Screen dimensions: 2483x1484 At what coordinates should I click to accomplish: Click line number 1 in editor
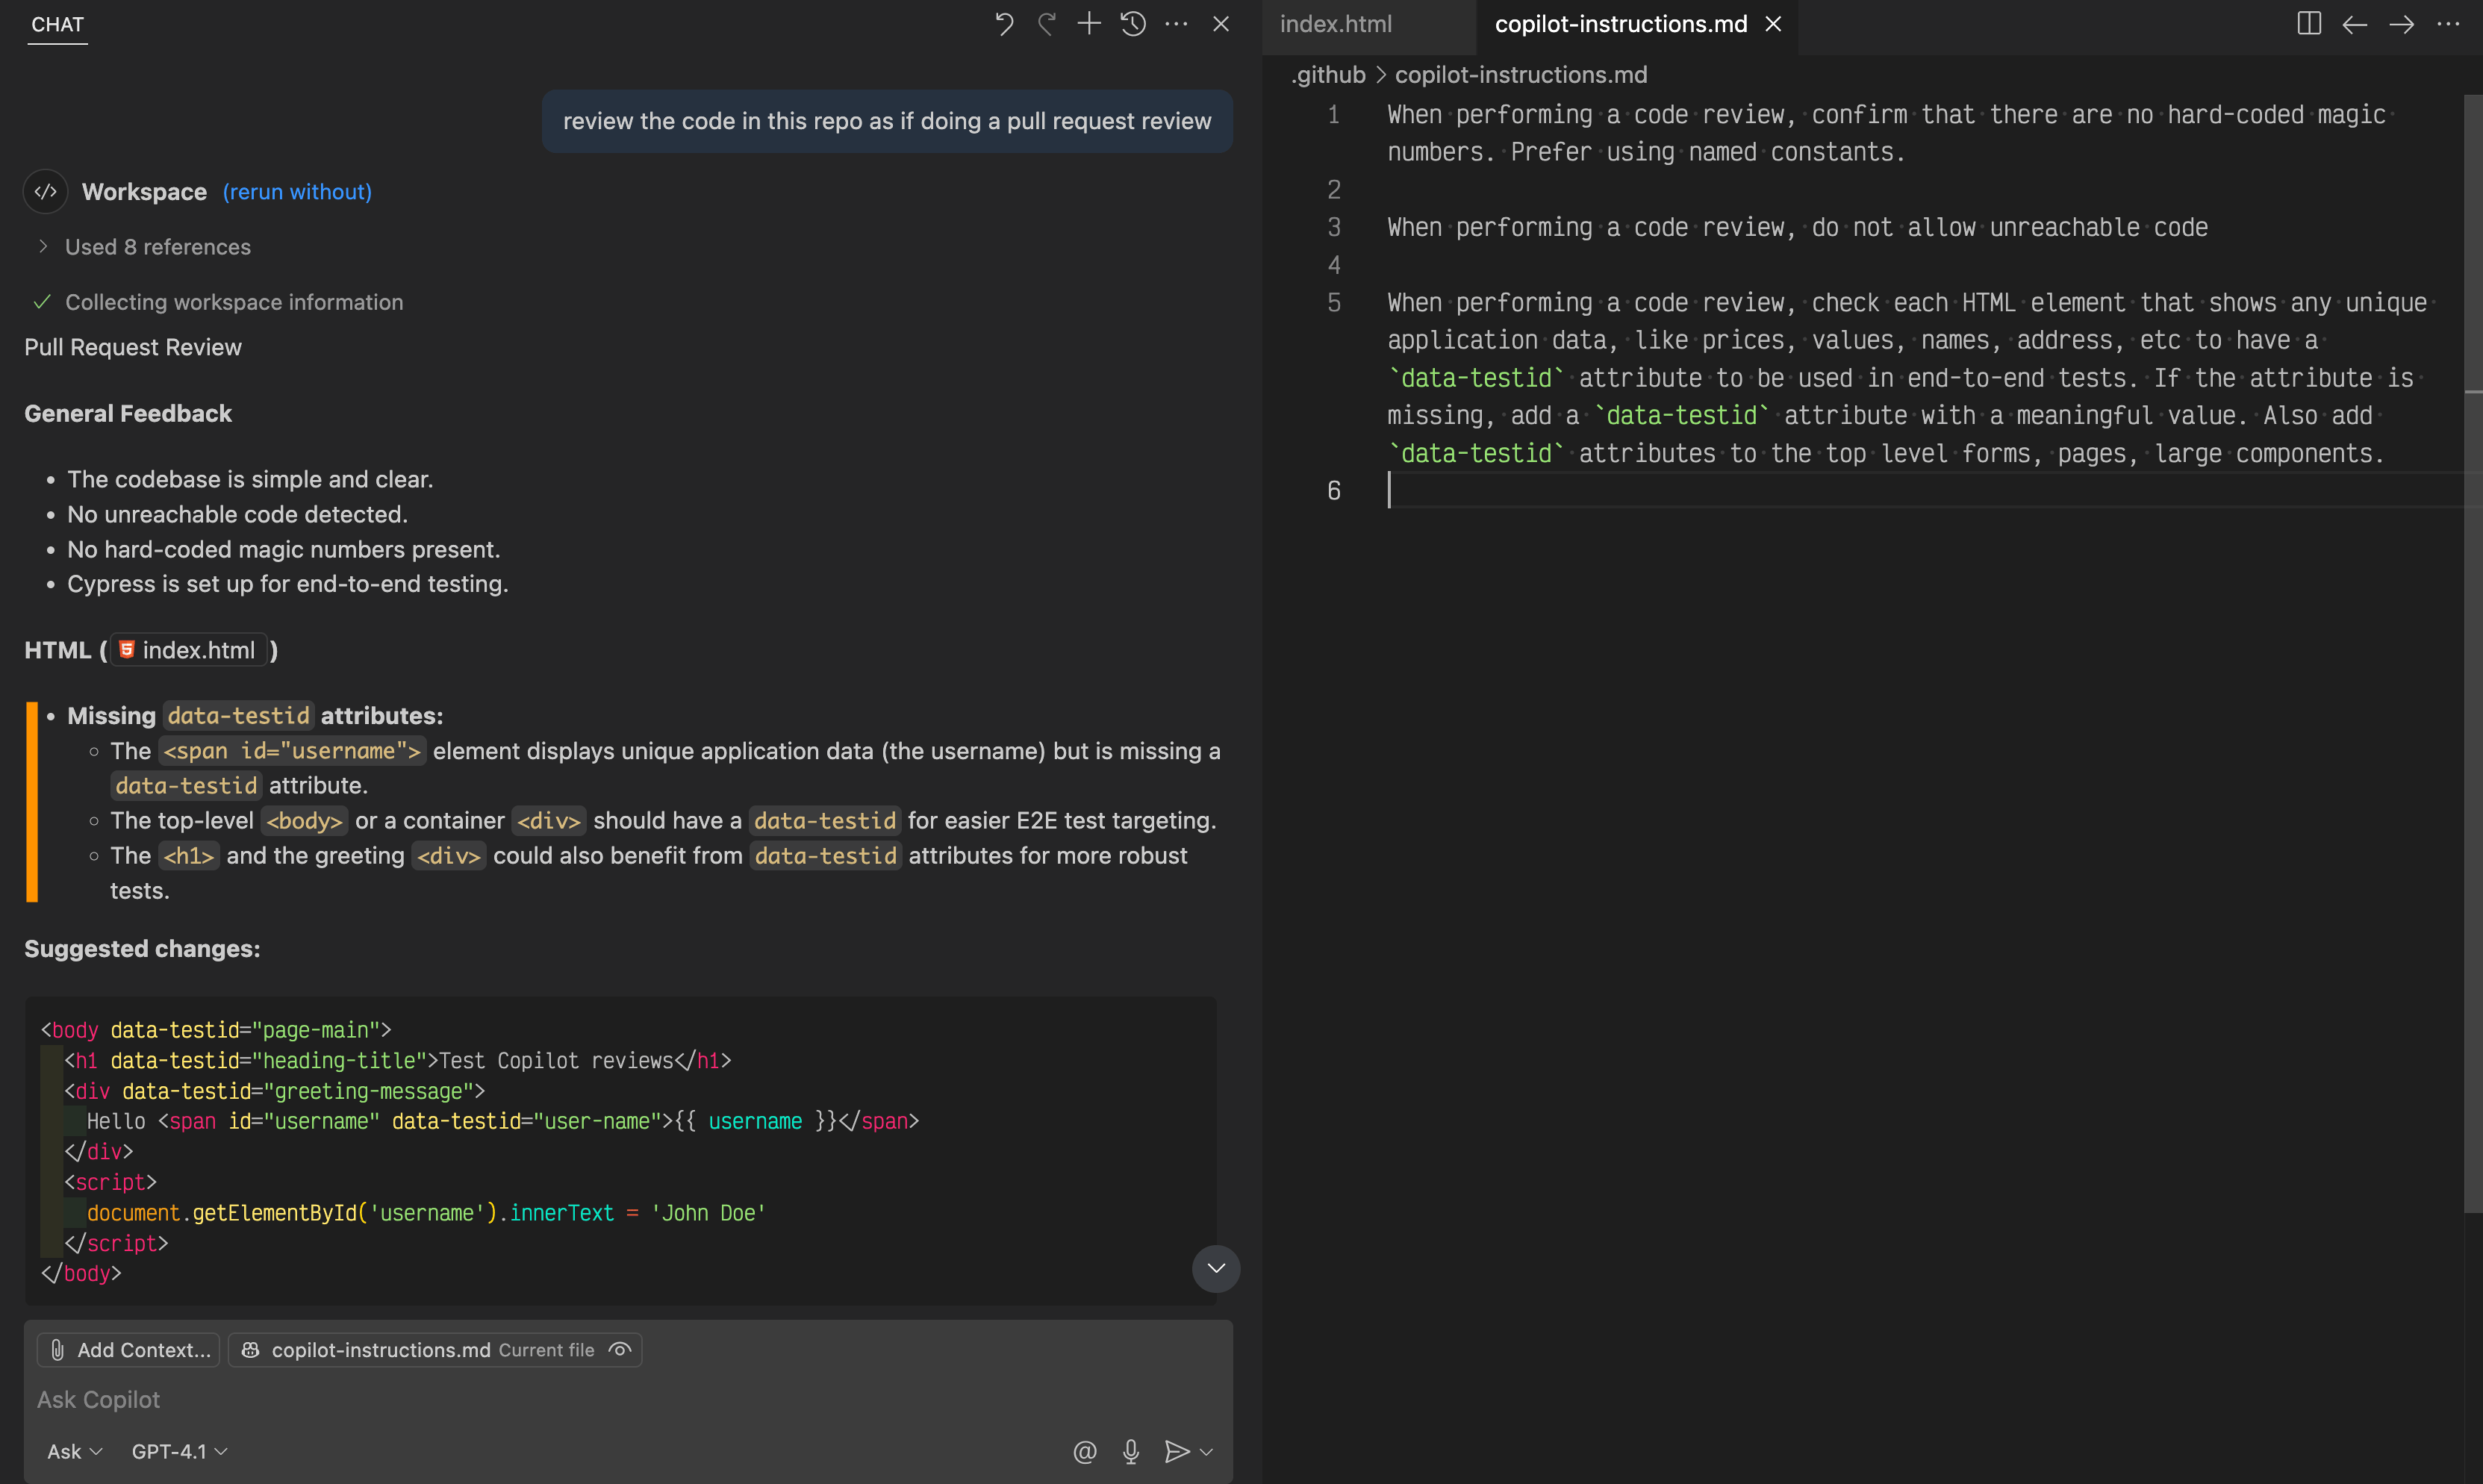click(x=1333, y=115)
